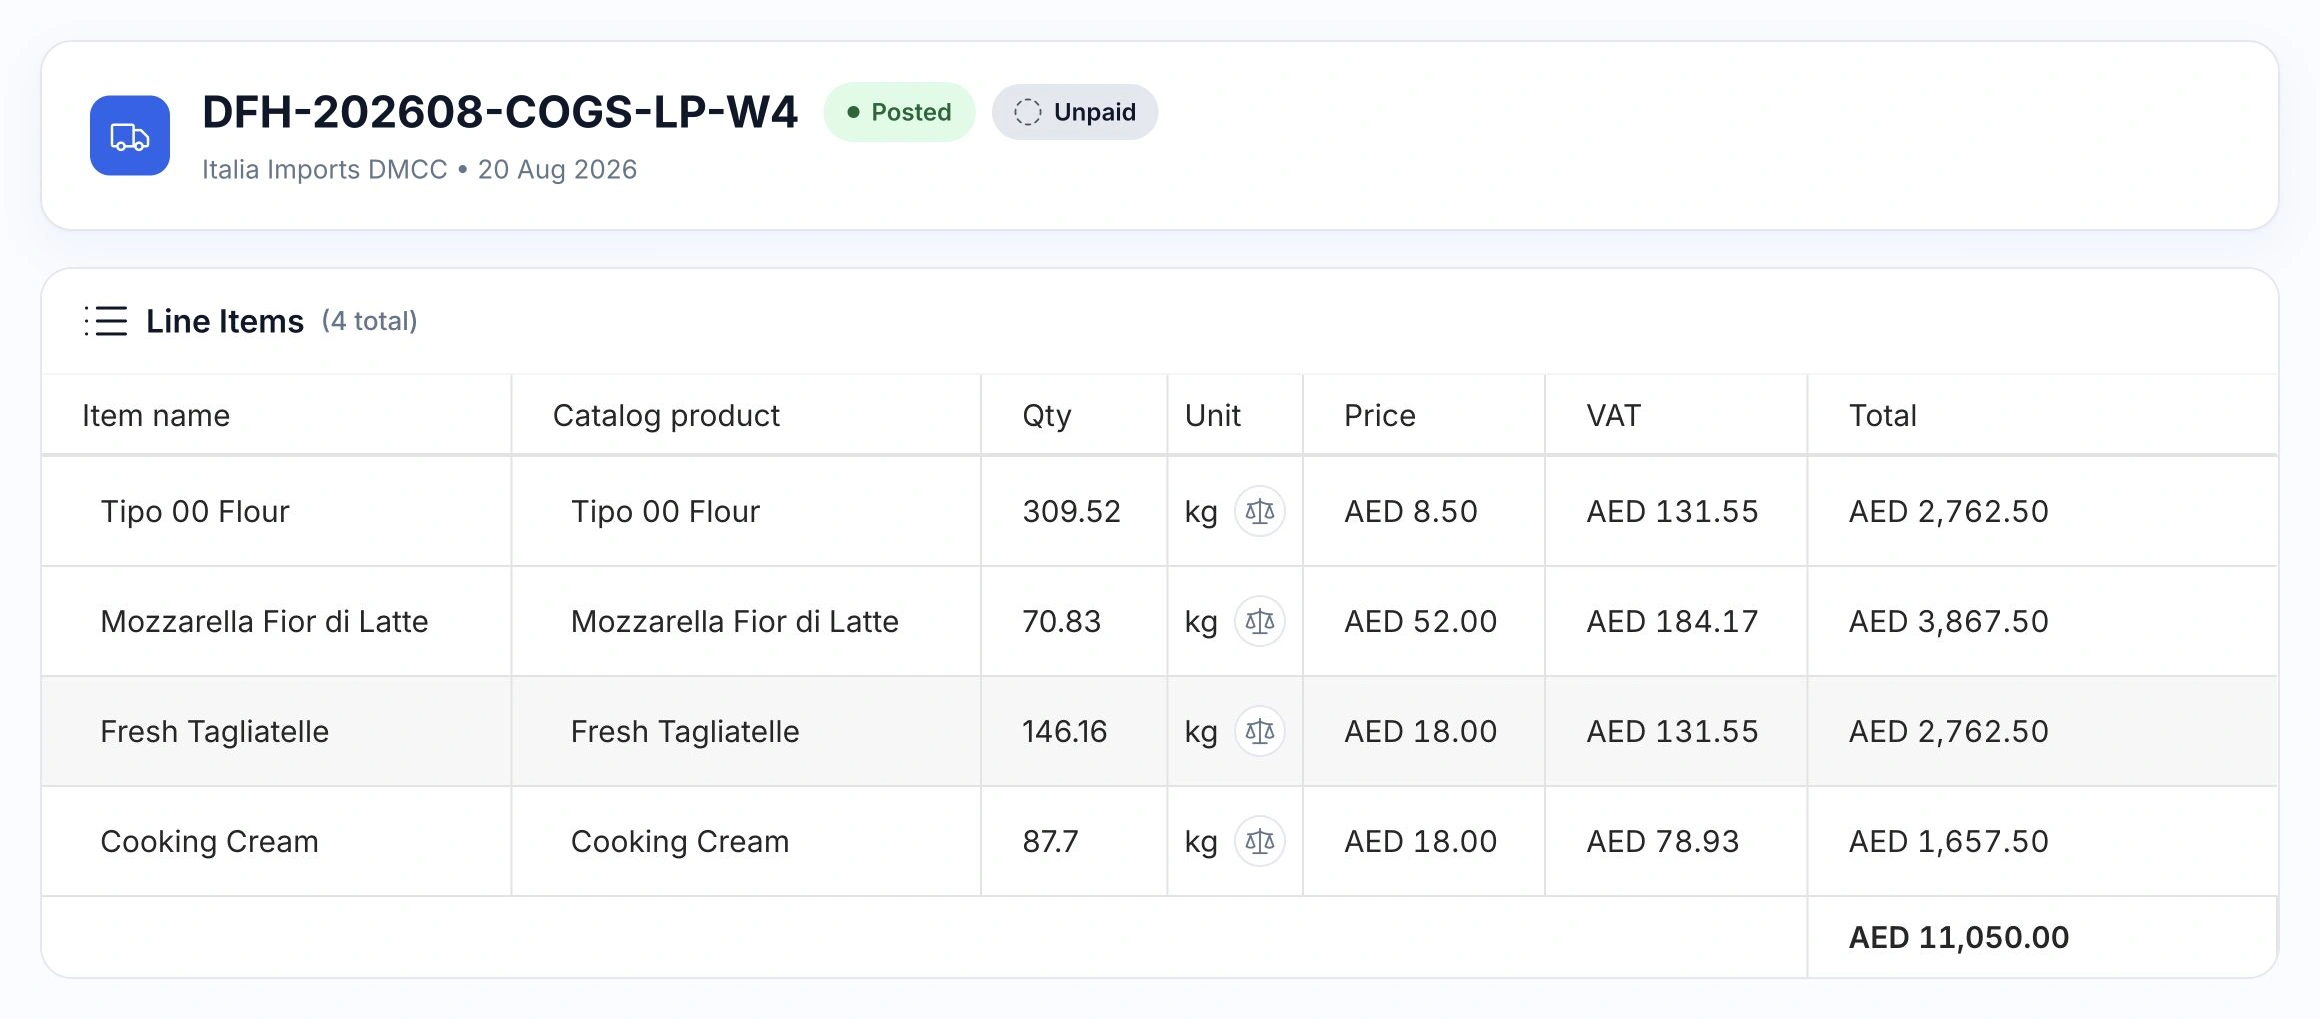Click Tipo 00 Flour in Catalog product column
This screenshot has width=2320, height=1019.
pos(665,512)
